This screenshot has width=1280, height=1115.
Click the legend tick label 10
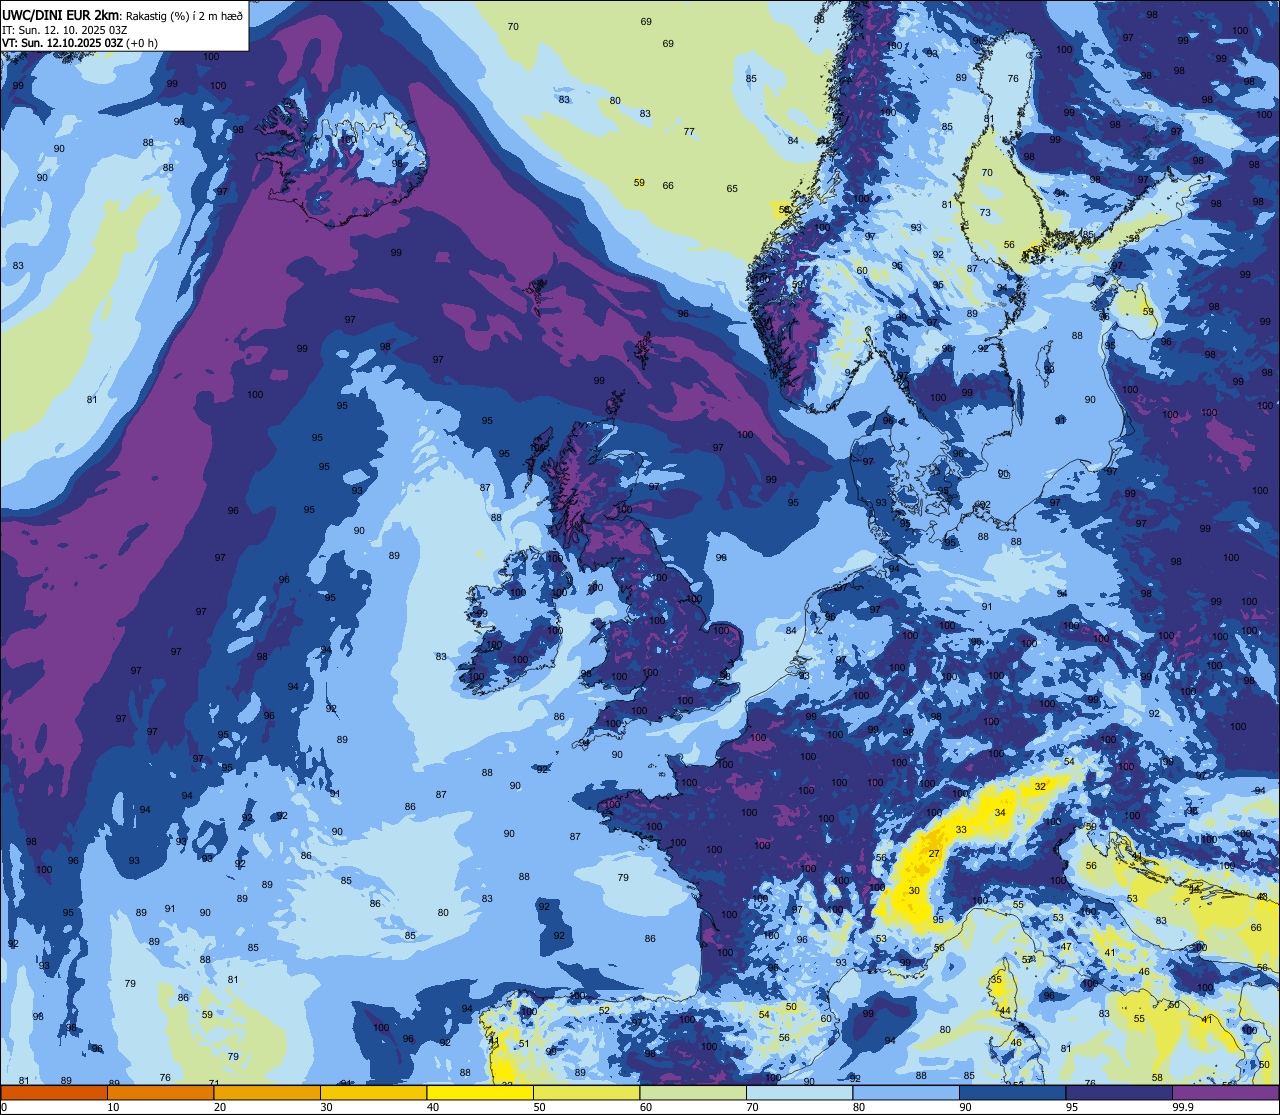113,1107
